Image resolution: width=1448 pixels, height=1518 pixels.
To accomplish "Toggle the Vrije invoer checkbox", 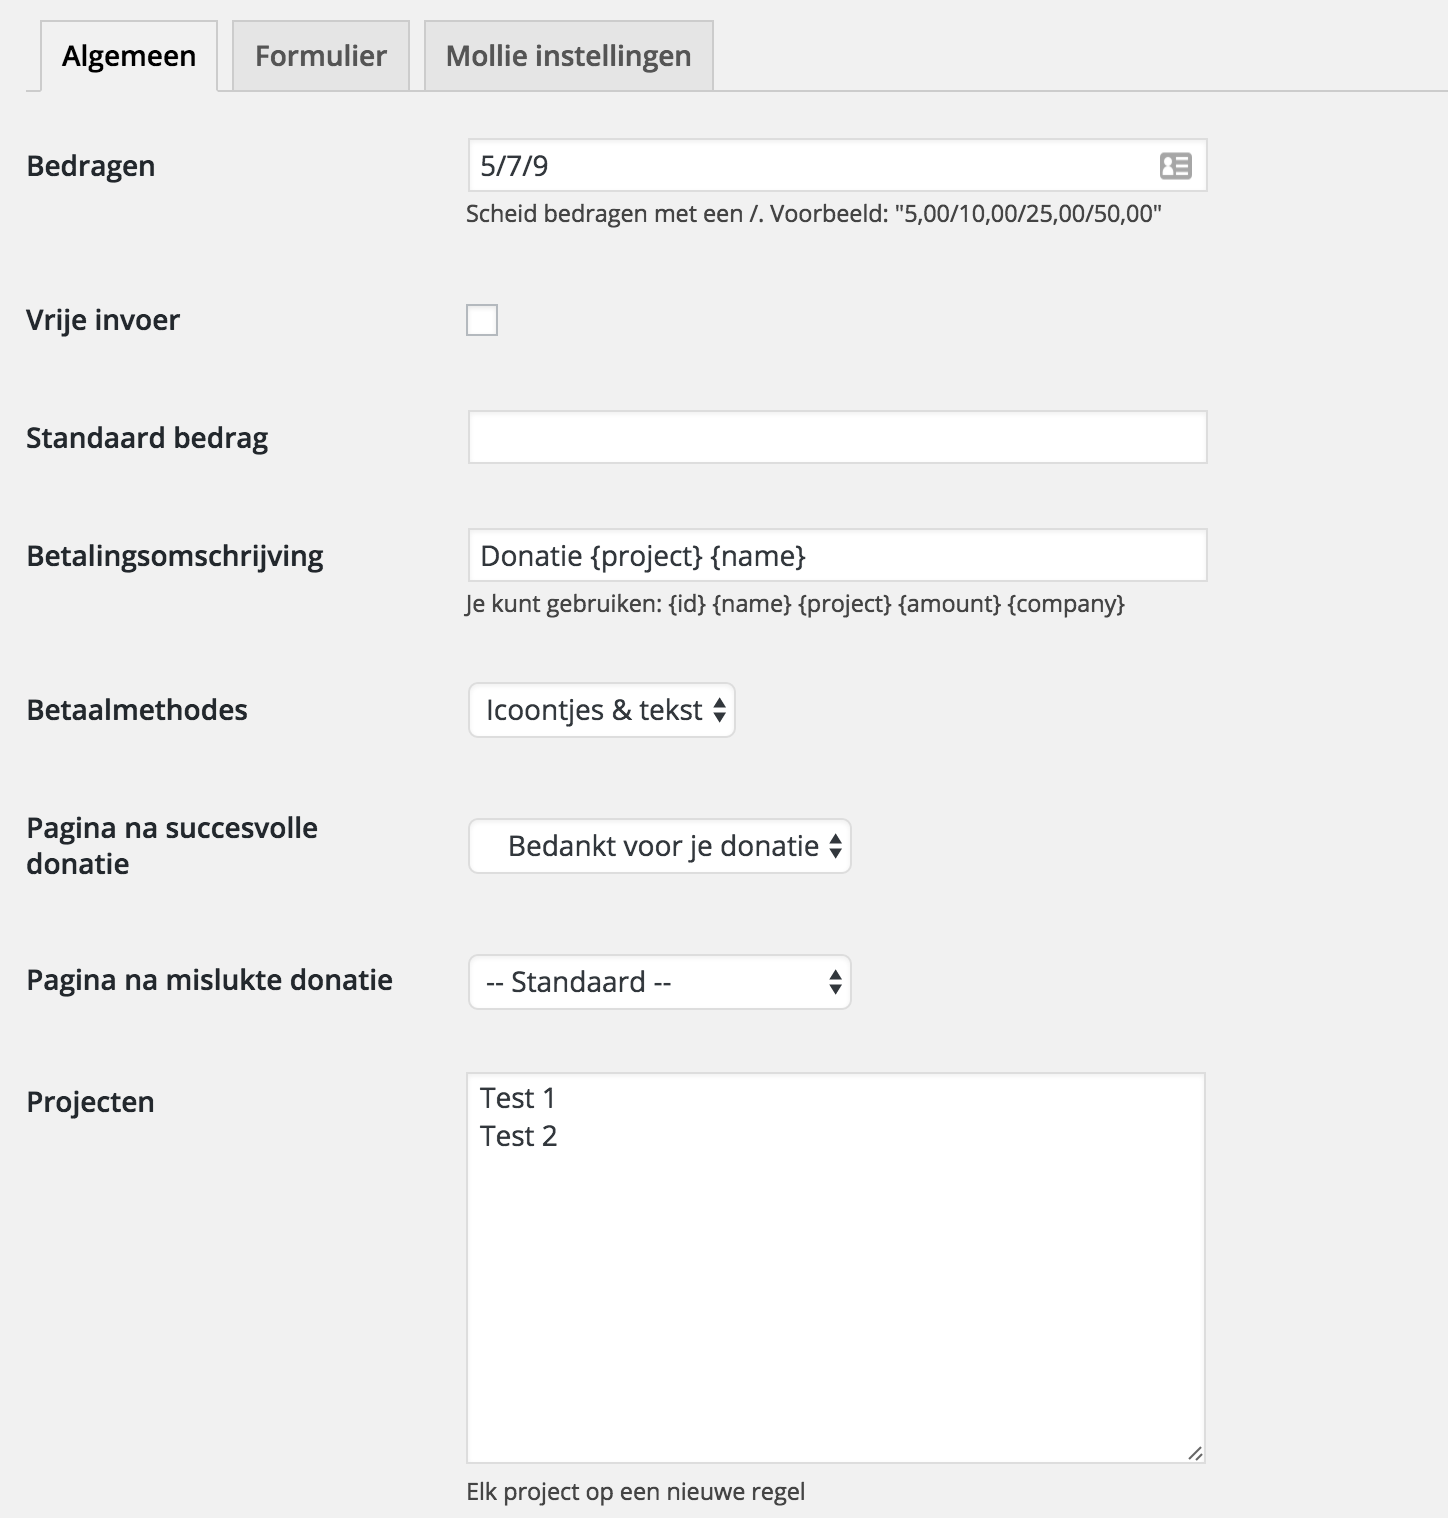I will point(482,320).
